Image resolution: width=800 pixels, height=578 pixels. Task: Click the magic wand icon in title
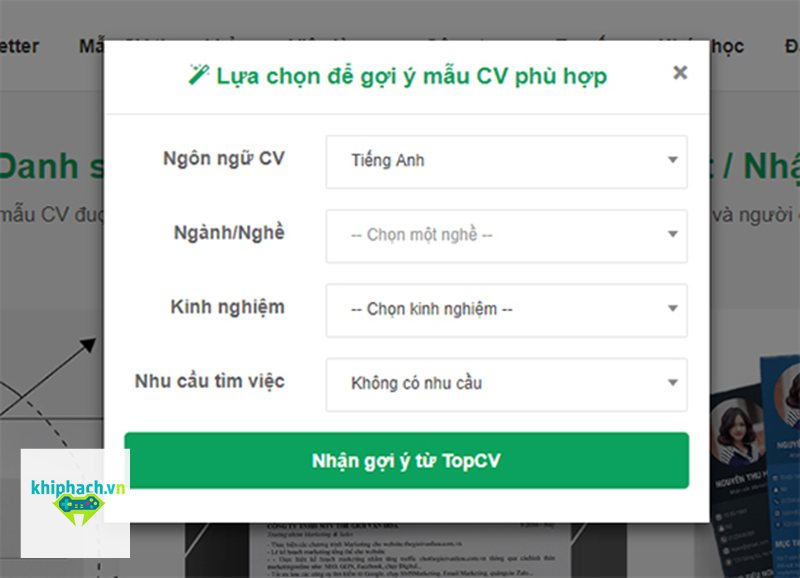click(198, 74)
